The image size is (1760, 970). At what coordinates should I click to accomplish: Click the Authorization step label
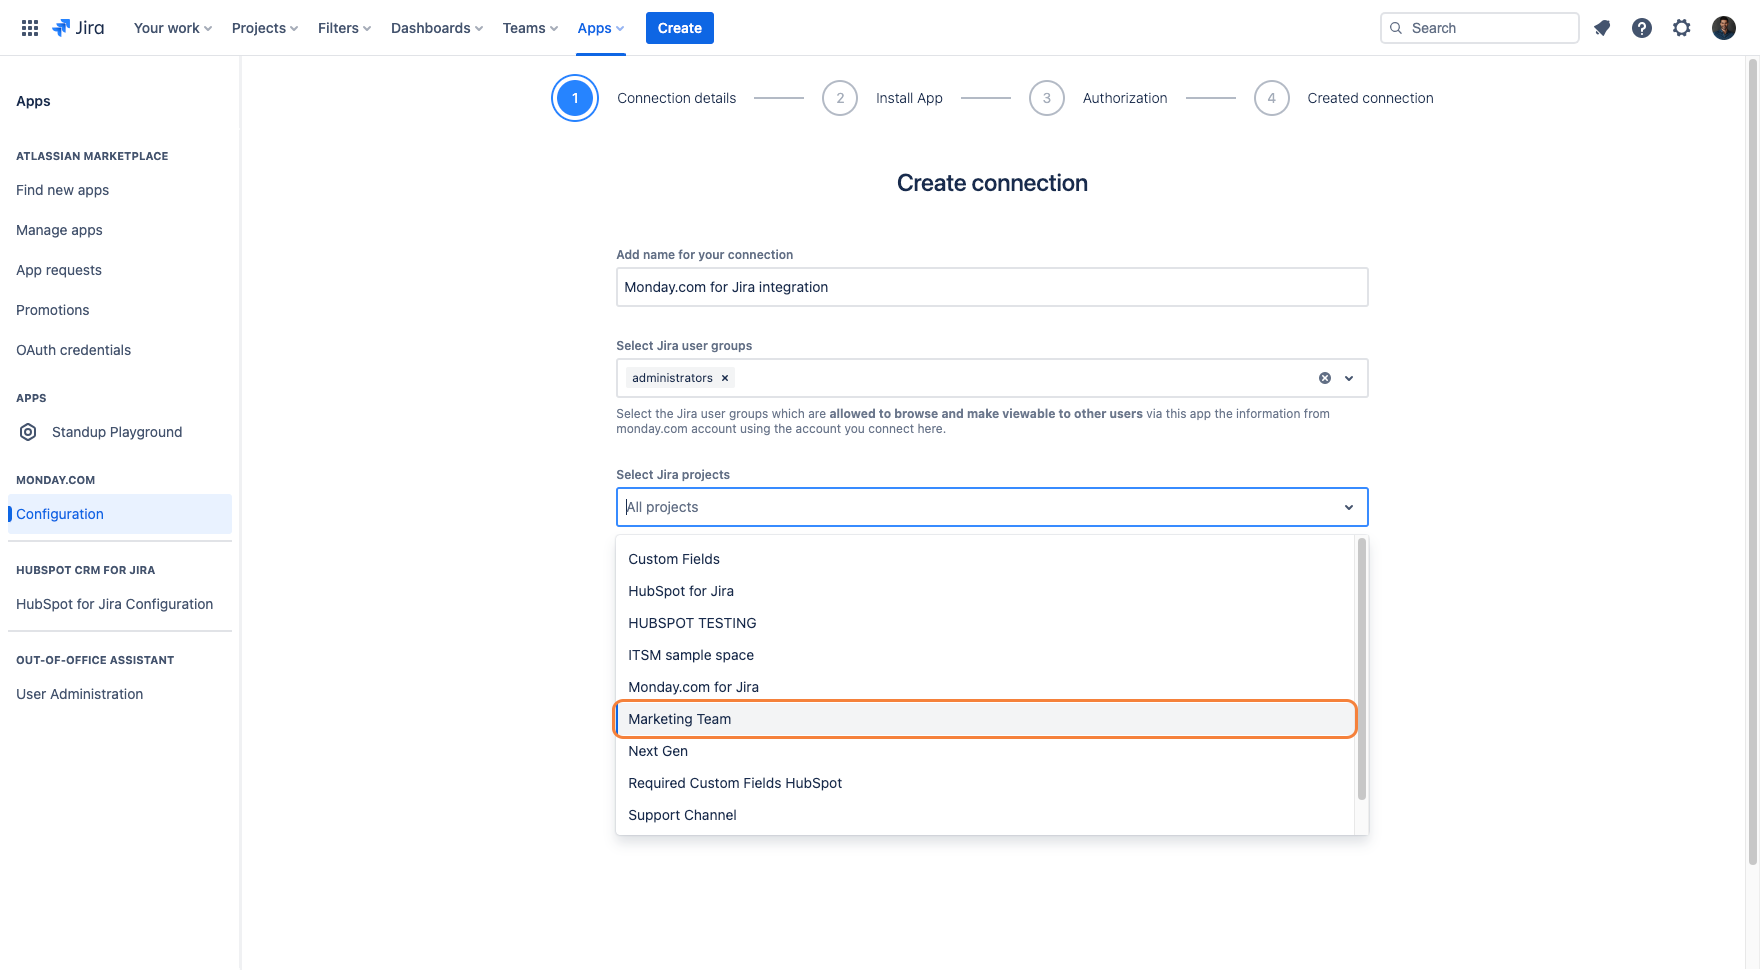pos(1125,98)
